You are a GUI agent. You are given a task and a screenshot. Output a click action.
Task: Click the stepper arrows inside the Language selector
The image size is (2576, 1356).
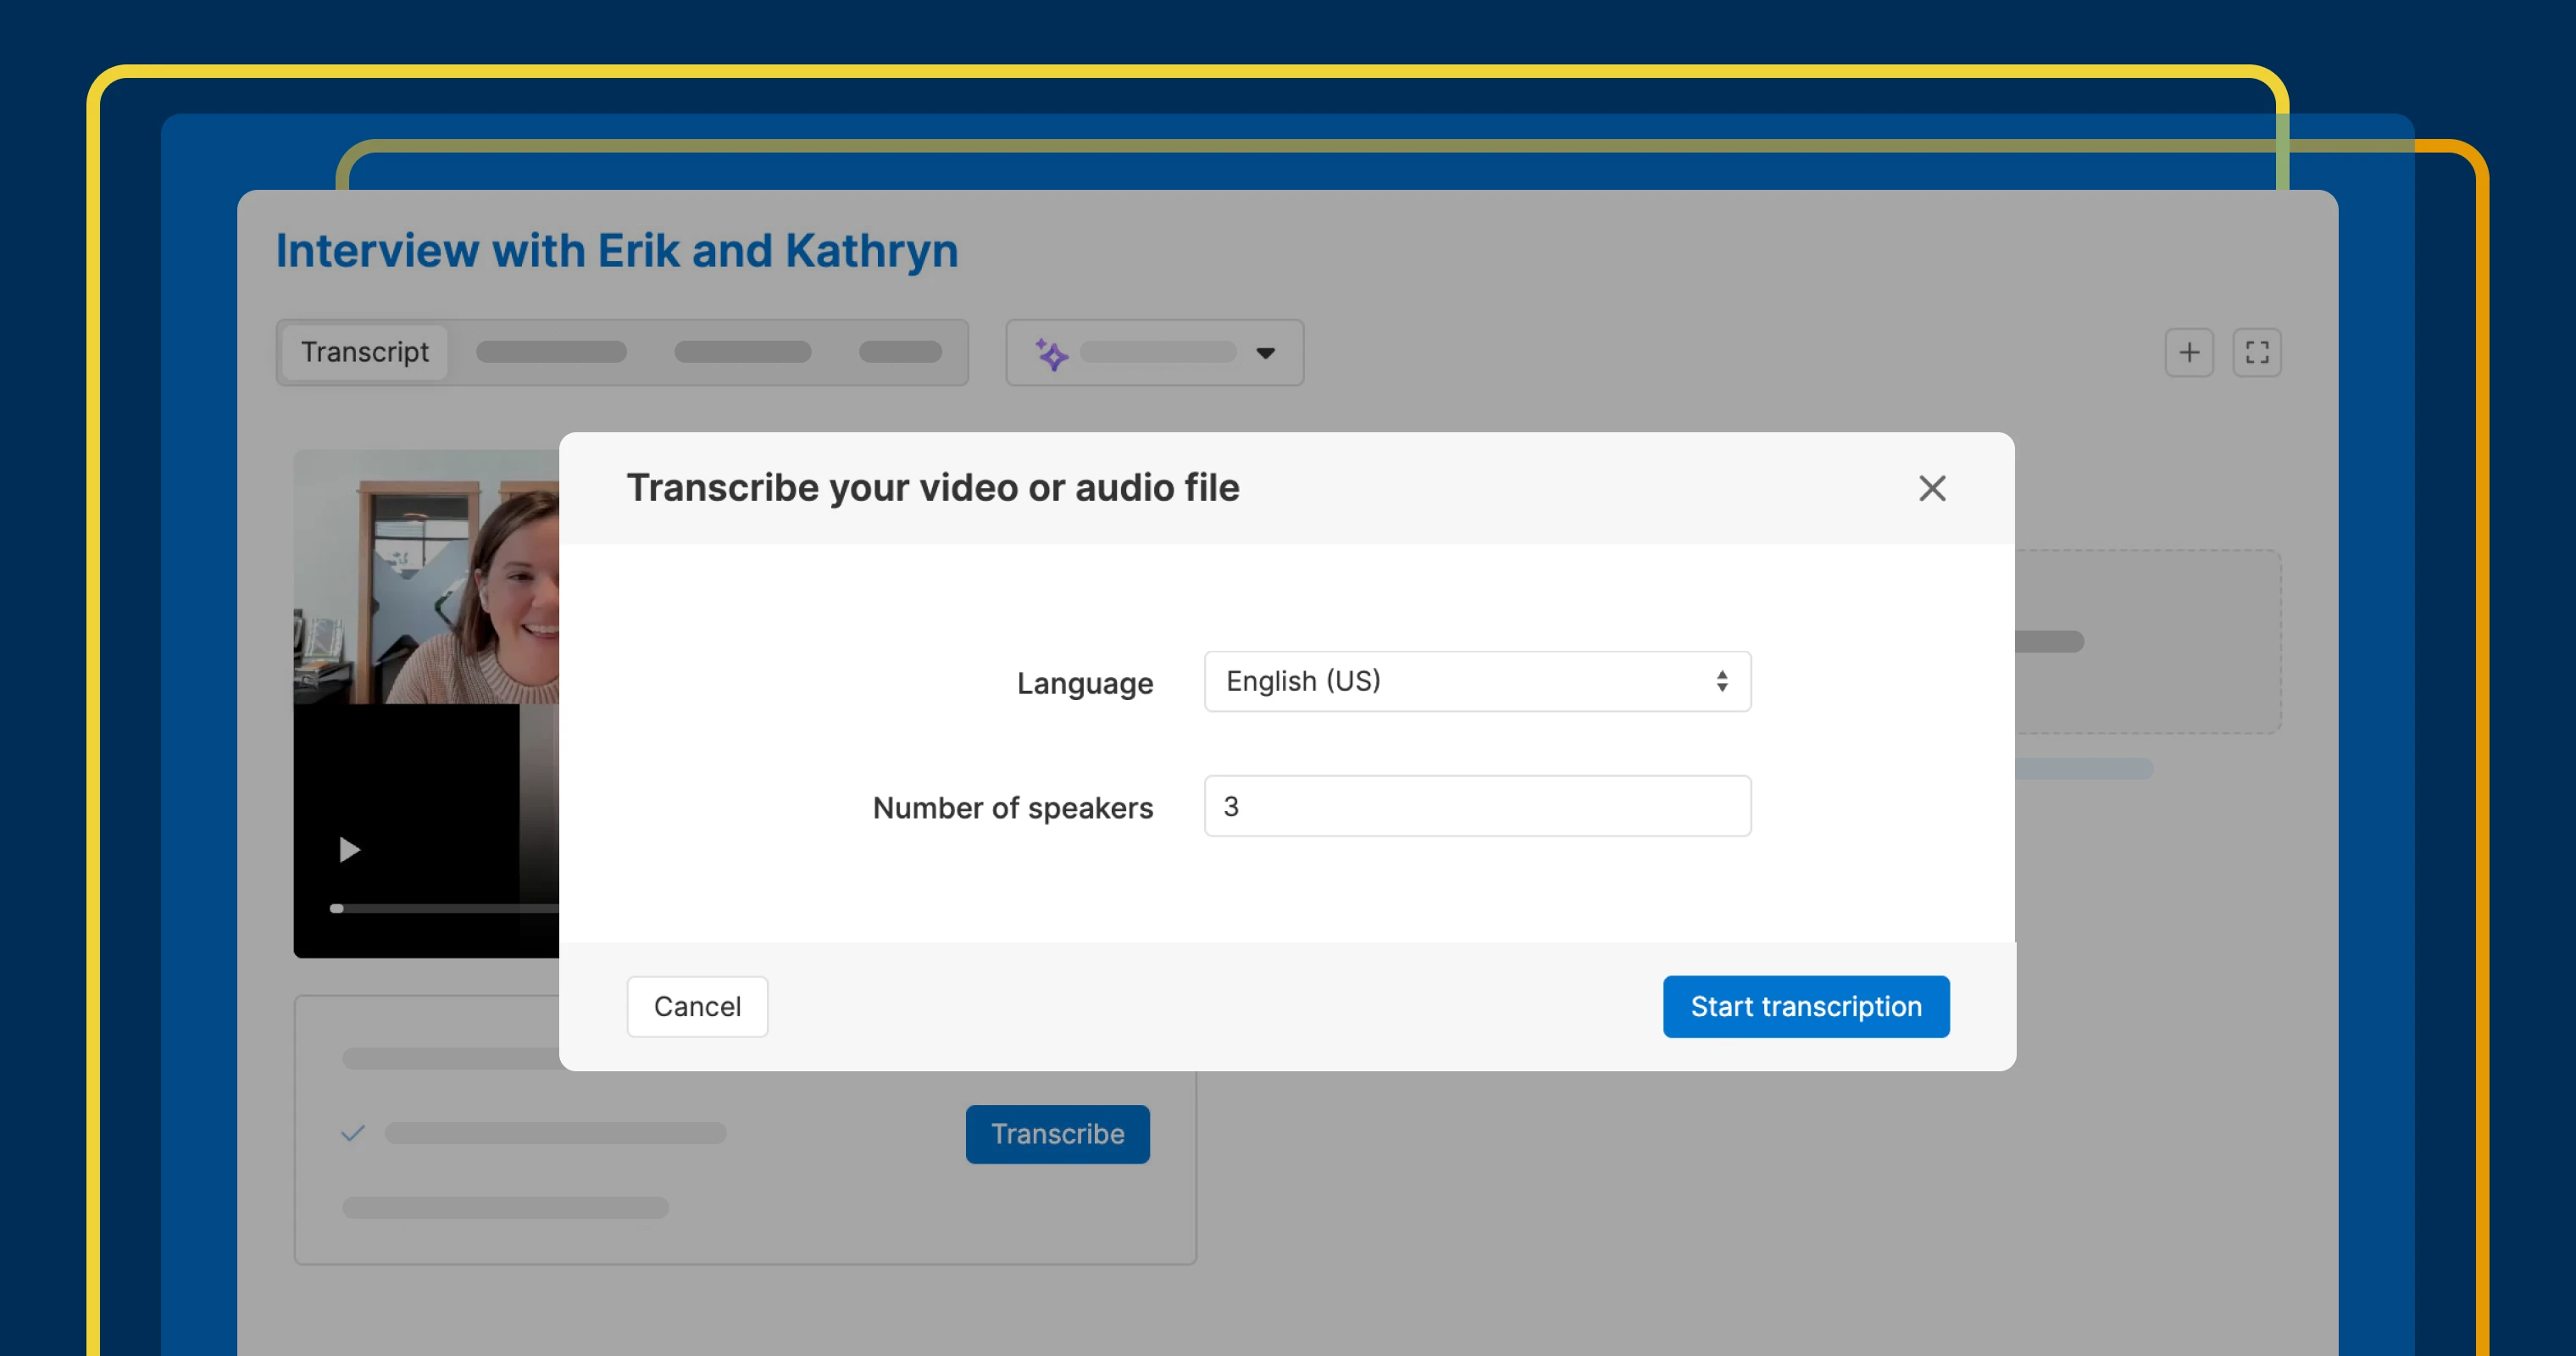[1722, 681]
